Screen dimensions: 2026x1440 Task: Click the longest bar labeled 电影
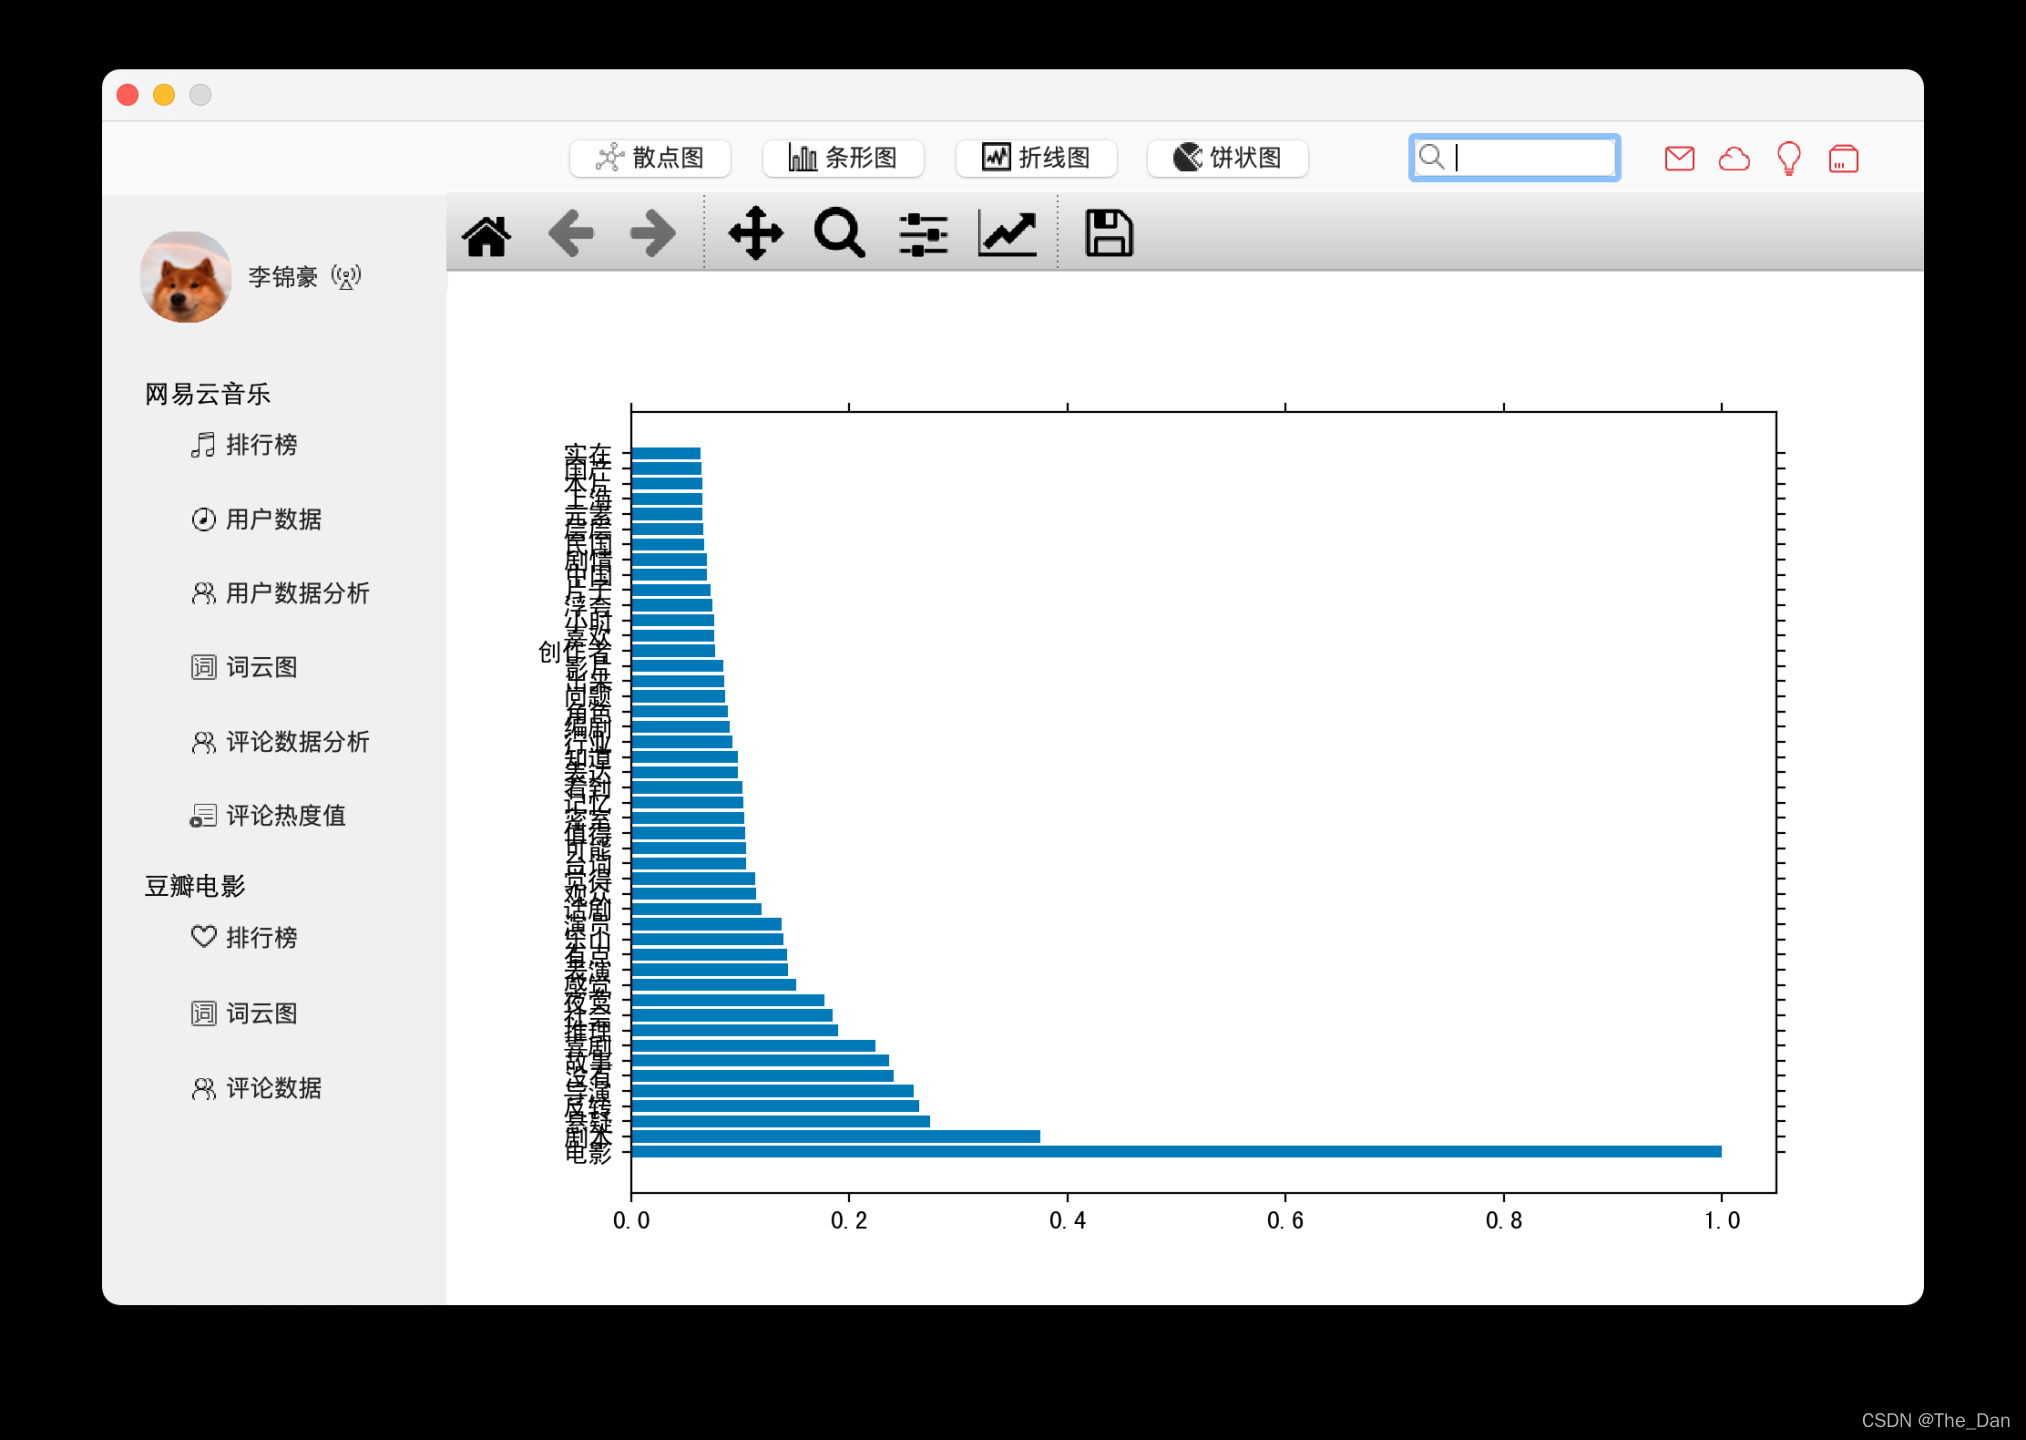pos(1176,1151)
